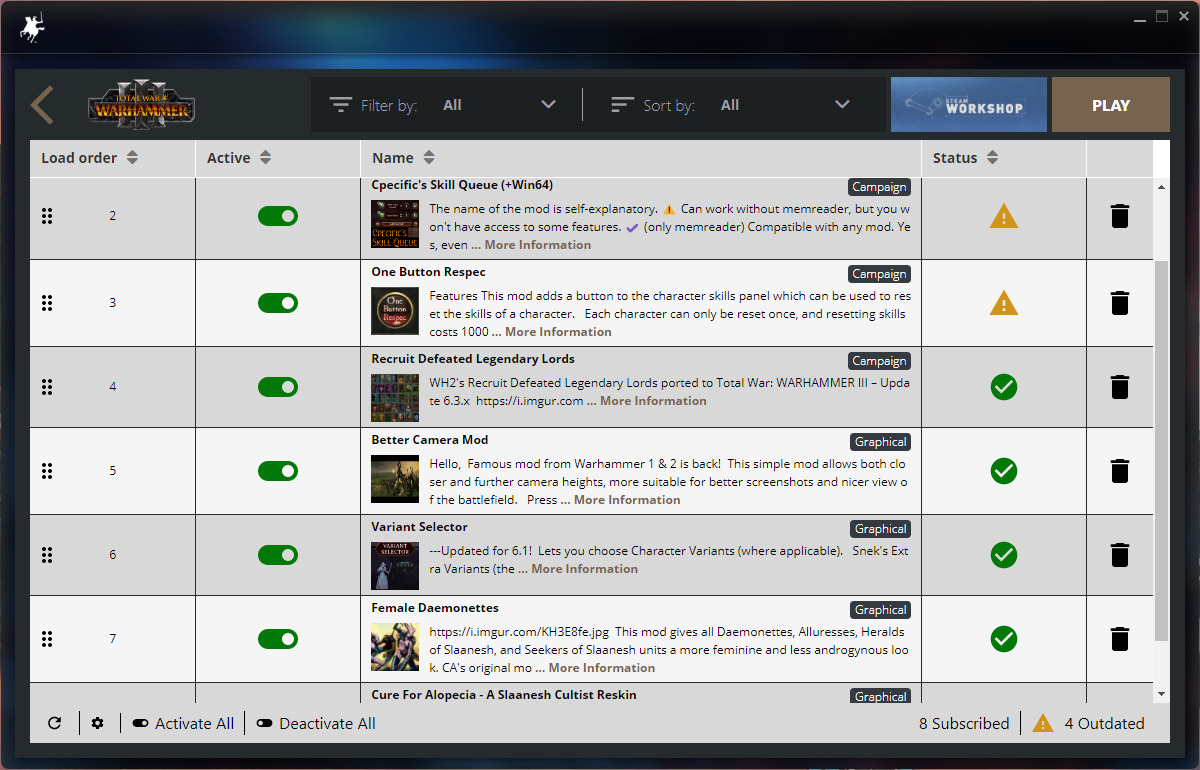This screenshot has width=1200, height=770.
Task: Delete One Button Respec via trash icon
Action: tap(1120, 303)
